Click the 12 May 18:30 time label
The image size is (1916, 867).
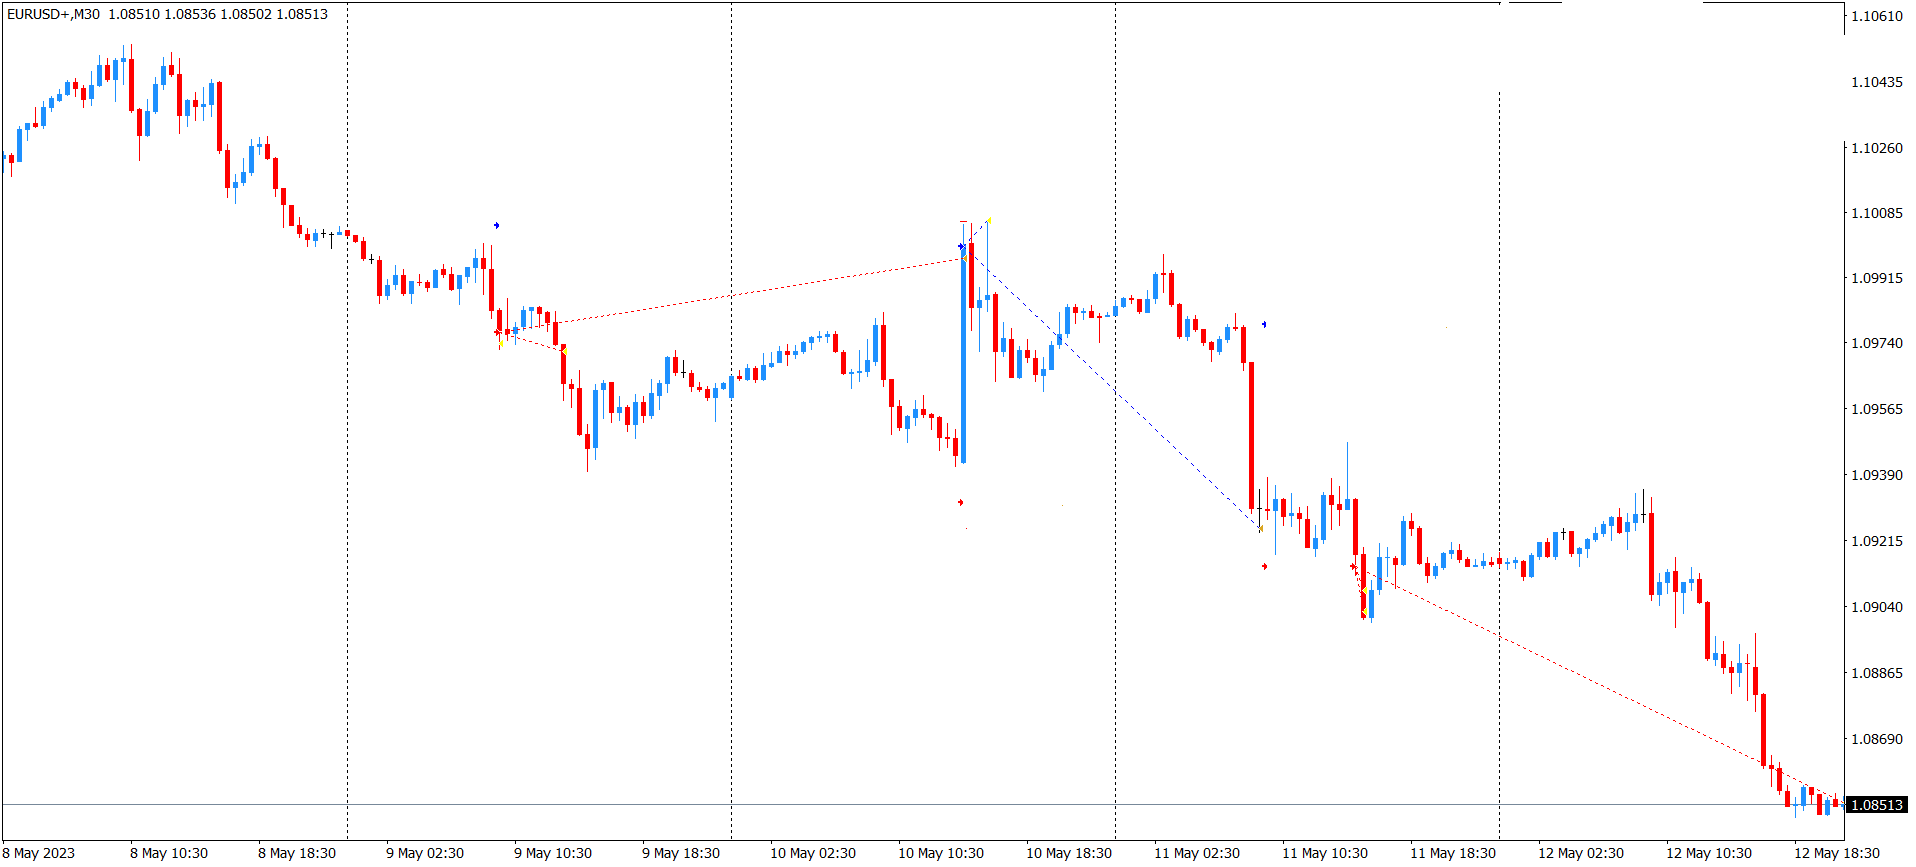(1837, 853)
